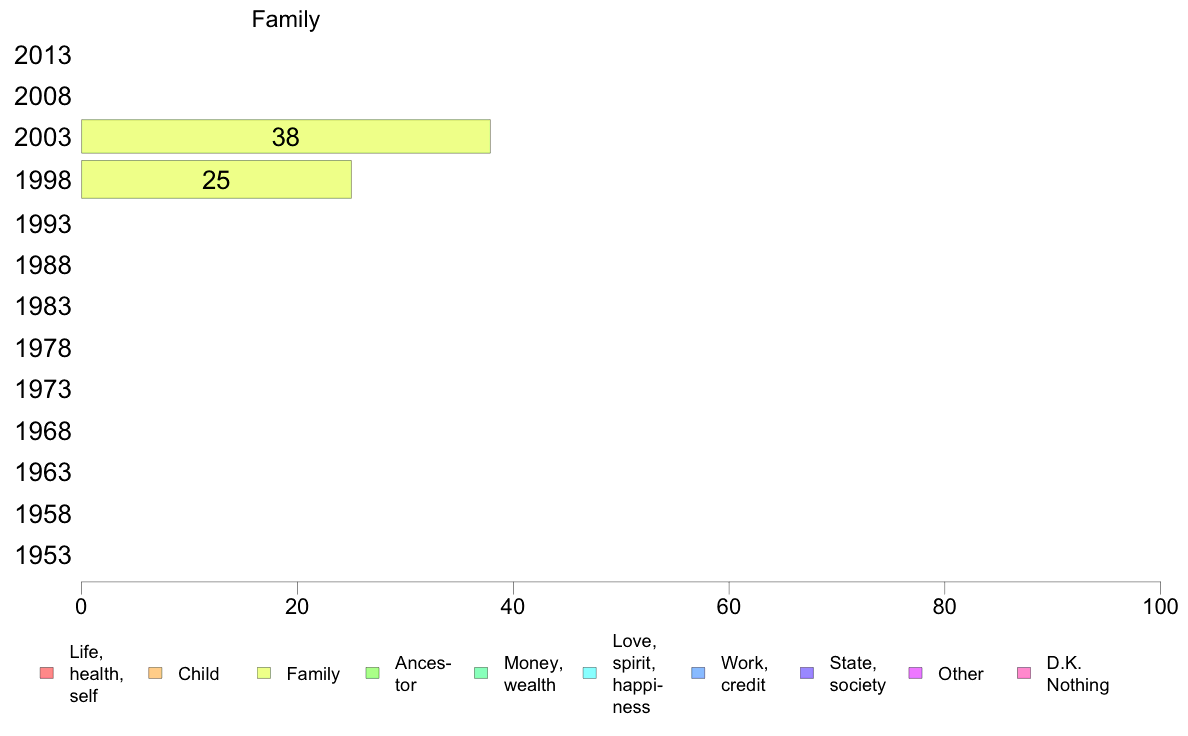Click the Family yellow legend swatch

[x=264, y=673]
